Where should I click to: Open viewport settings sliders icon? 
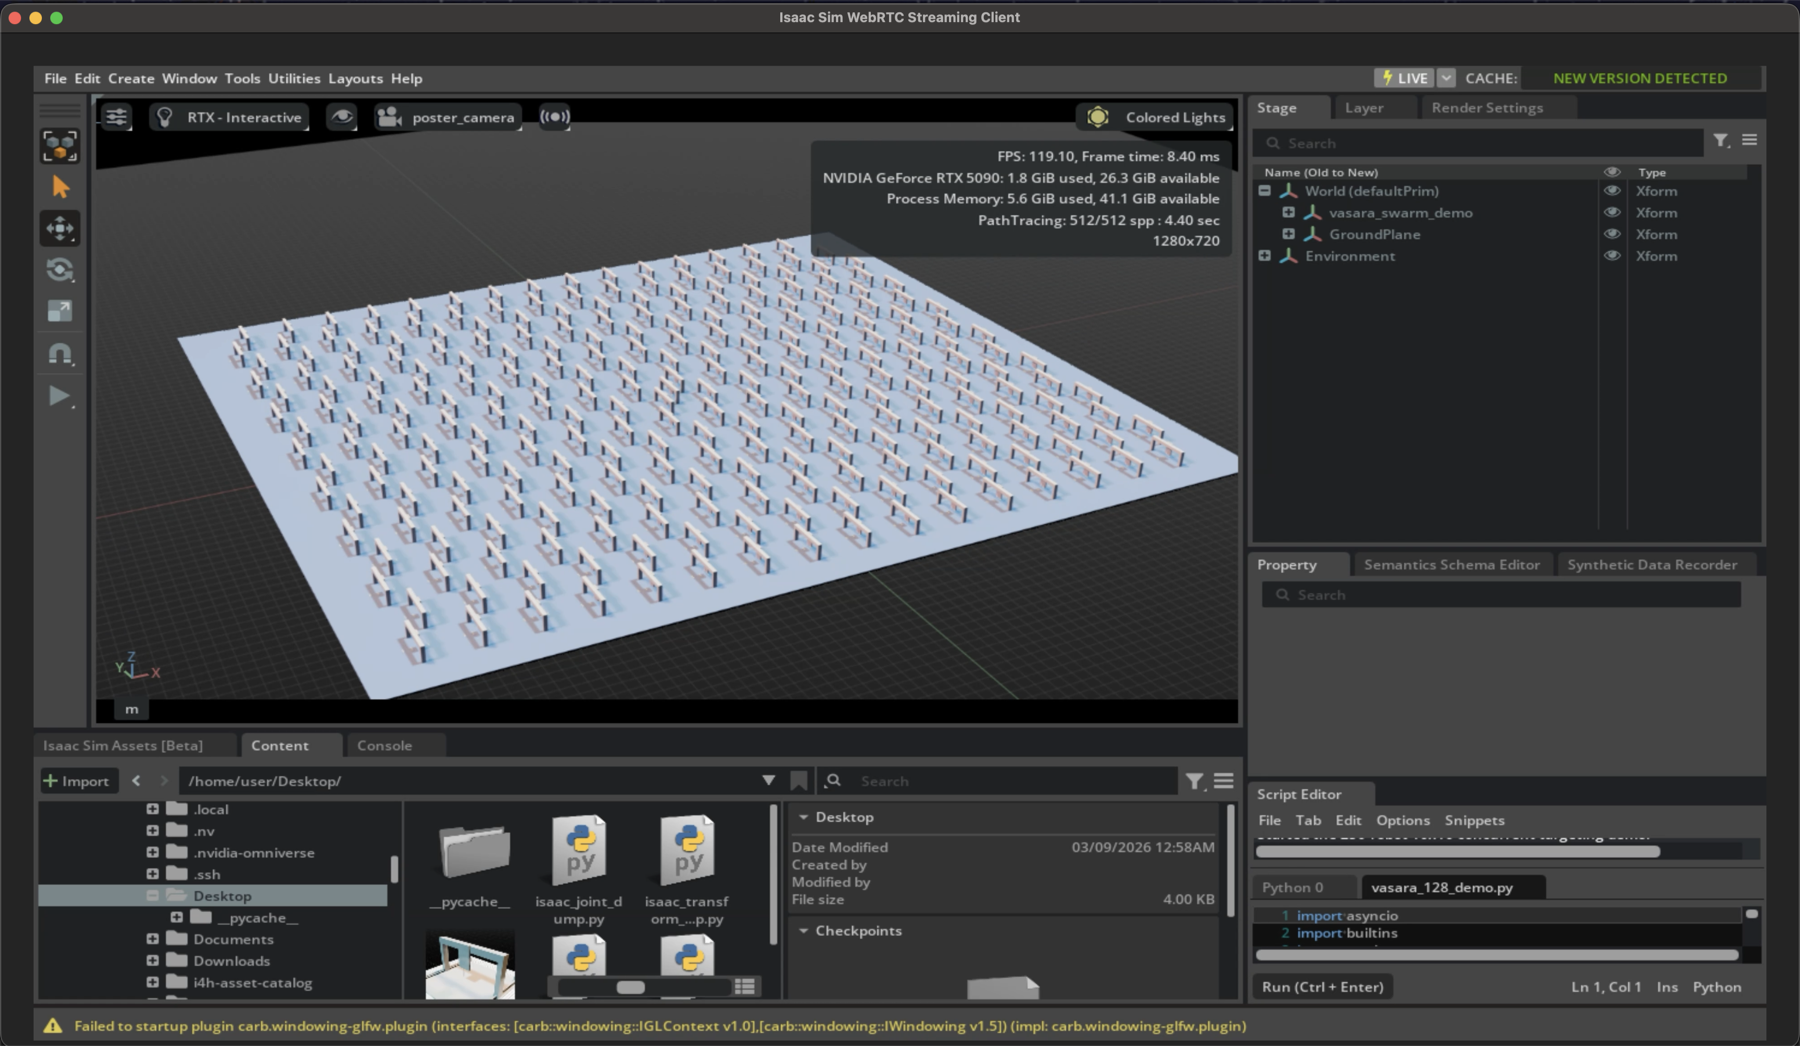pos(117,117)
